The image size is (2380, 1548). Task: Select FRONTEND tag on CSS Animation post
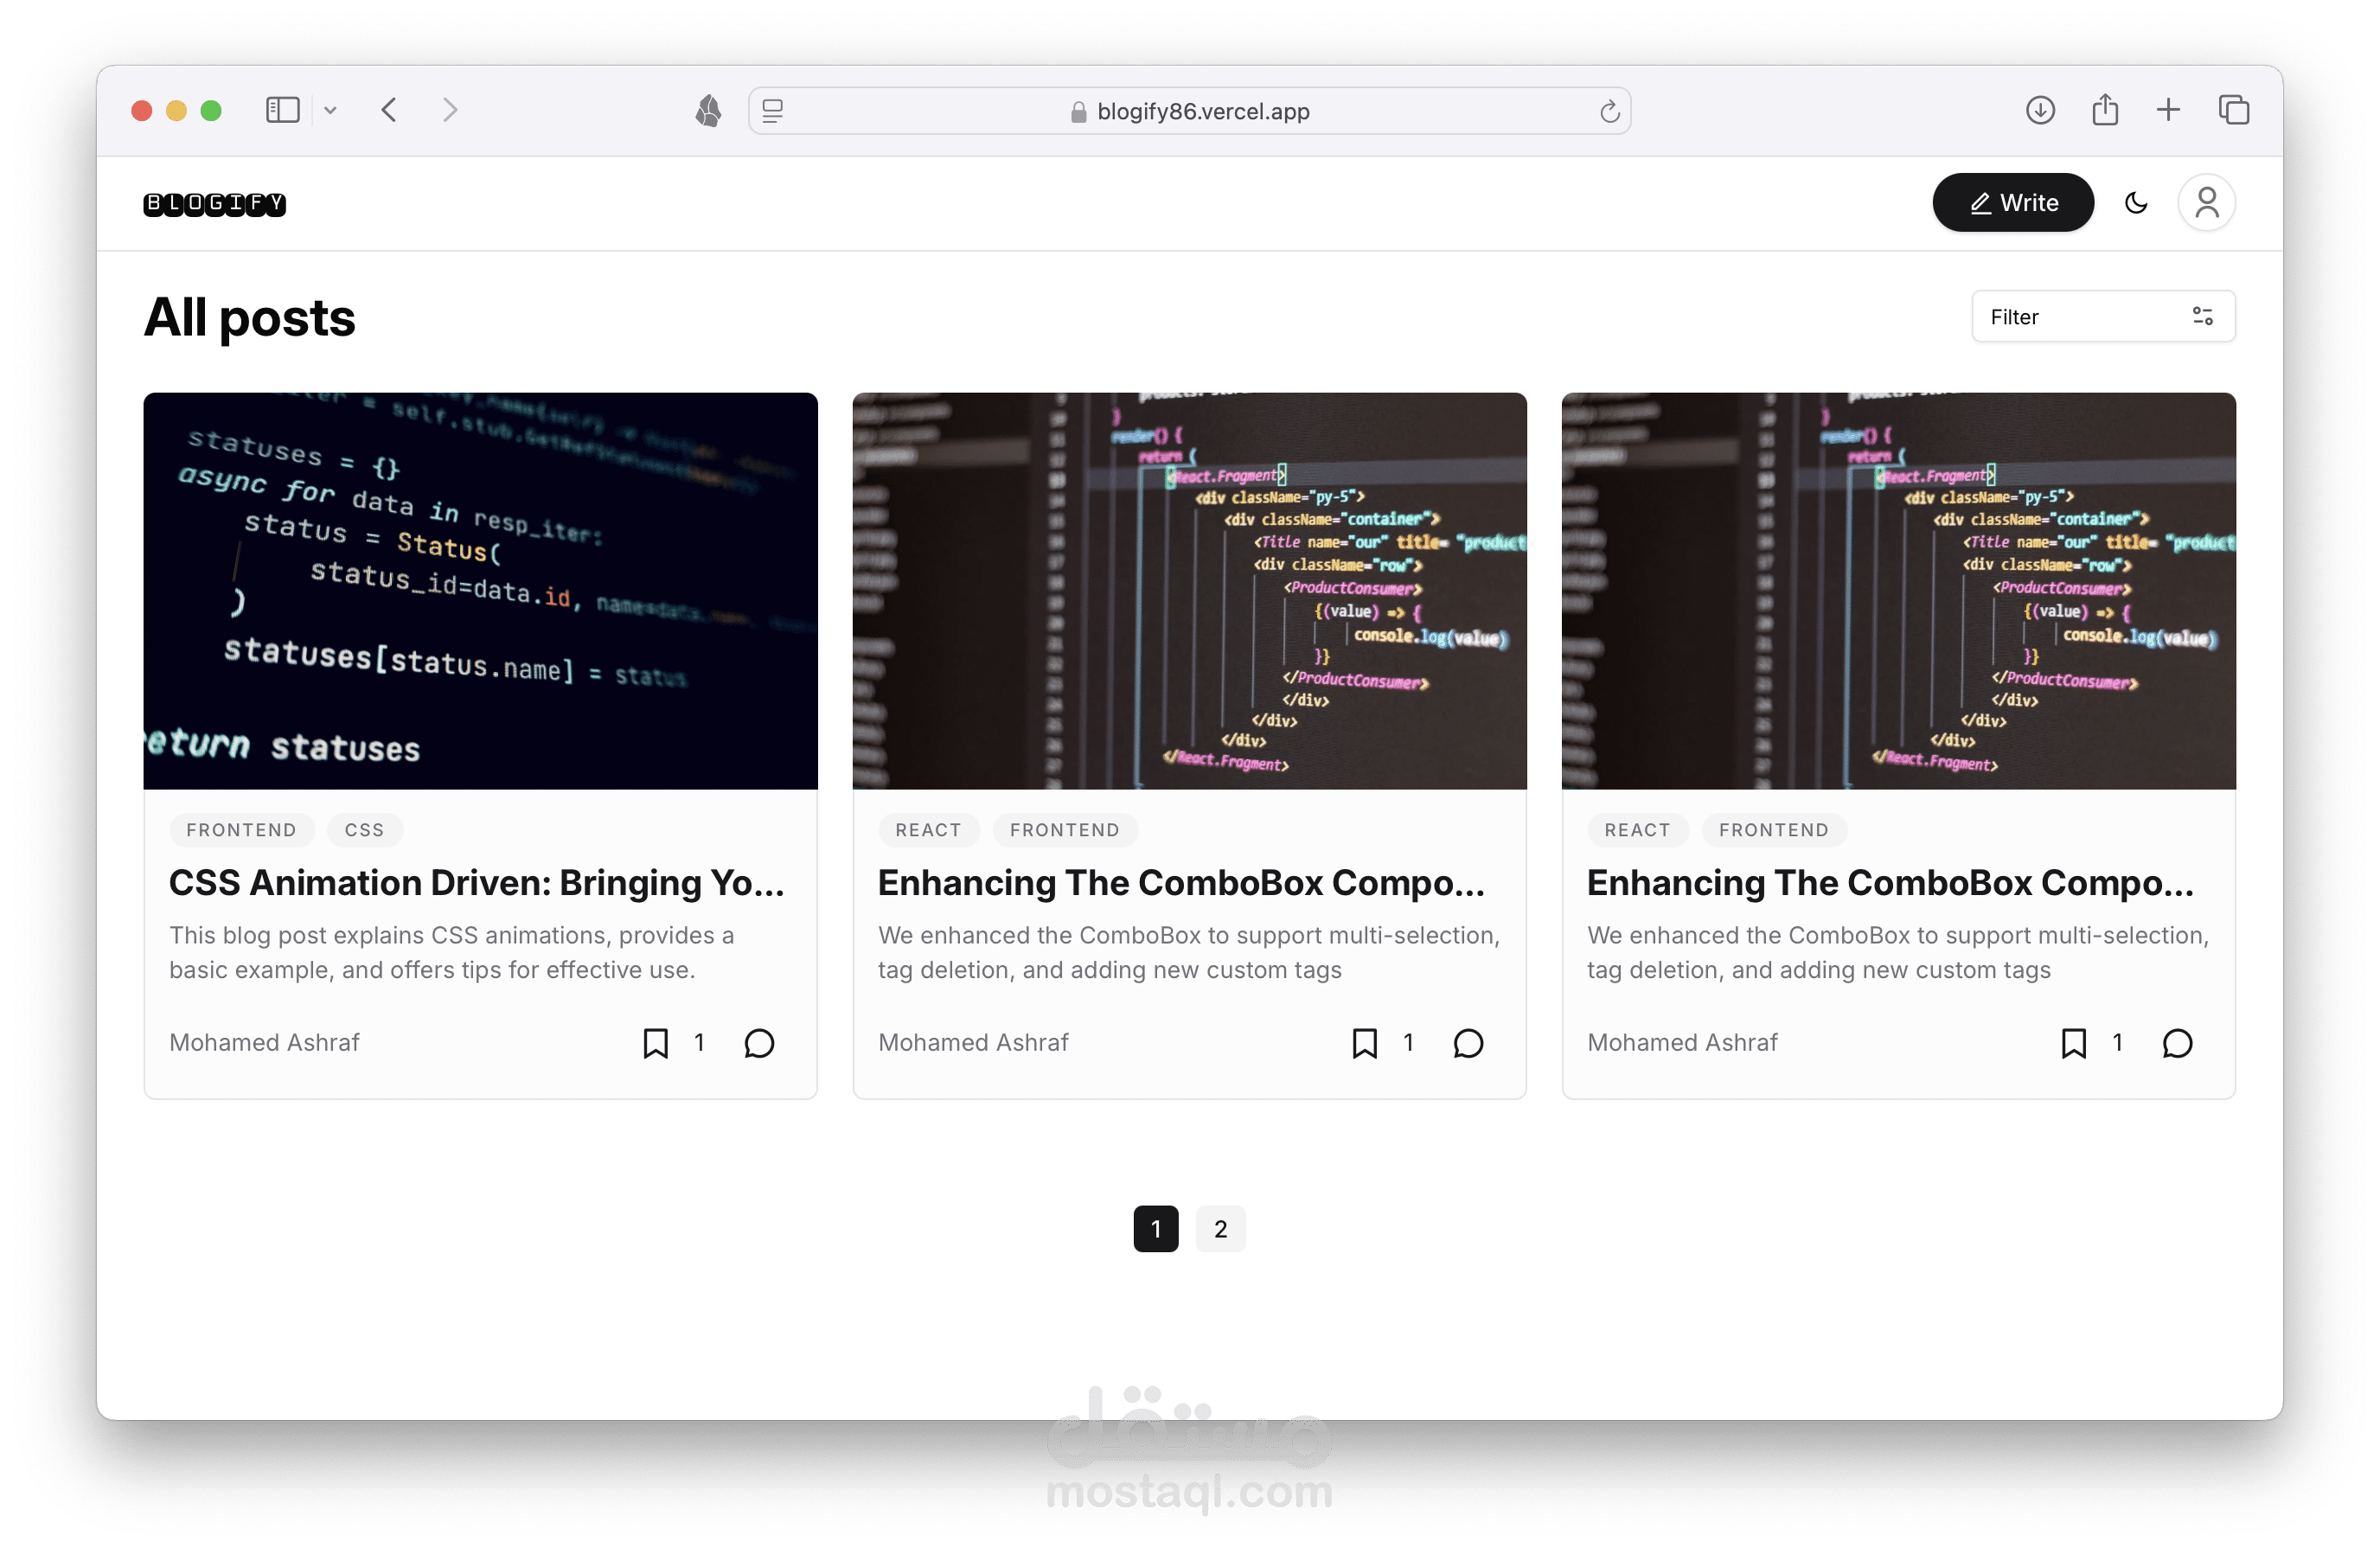click(241, 830)
